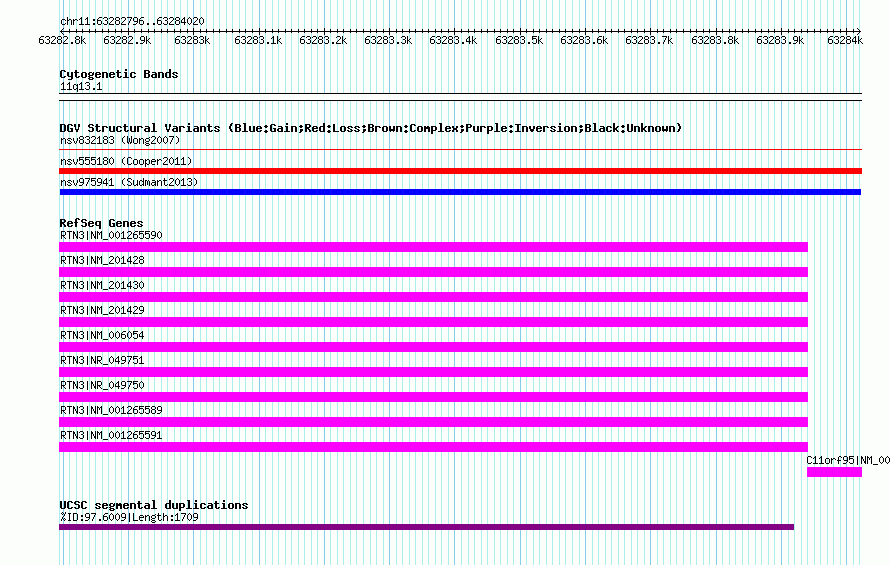Click the RTN3|NM_001265589 label

click(111, 410)
